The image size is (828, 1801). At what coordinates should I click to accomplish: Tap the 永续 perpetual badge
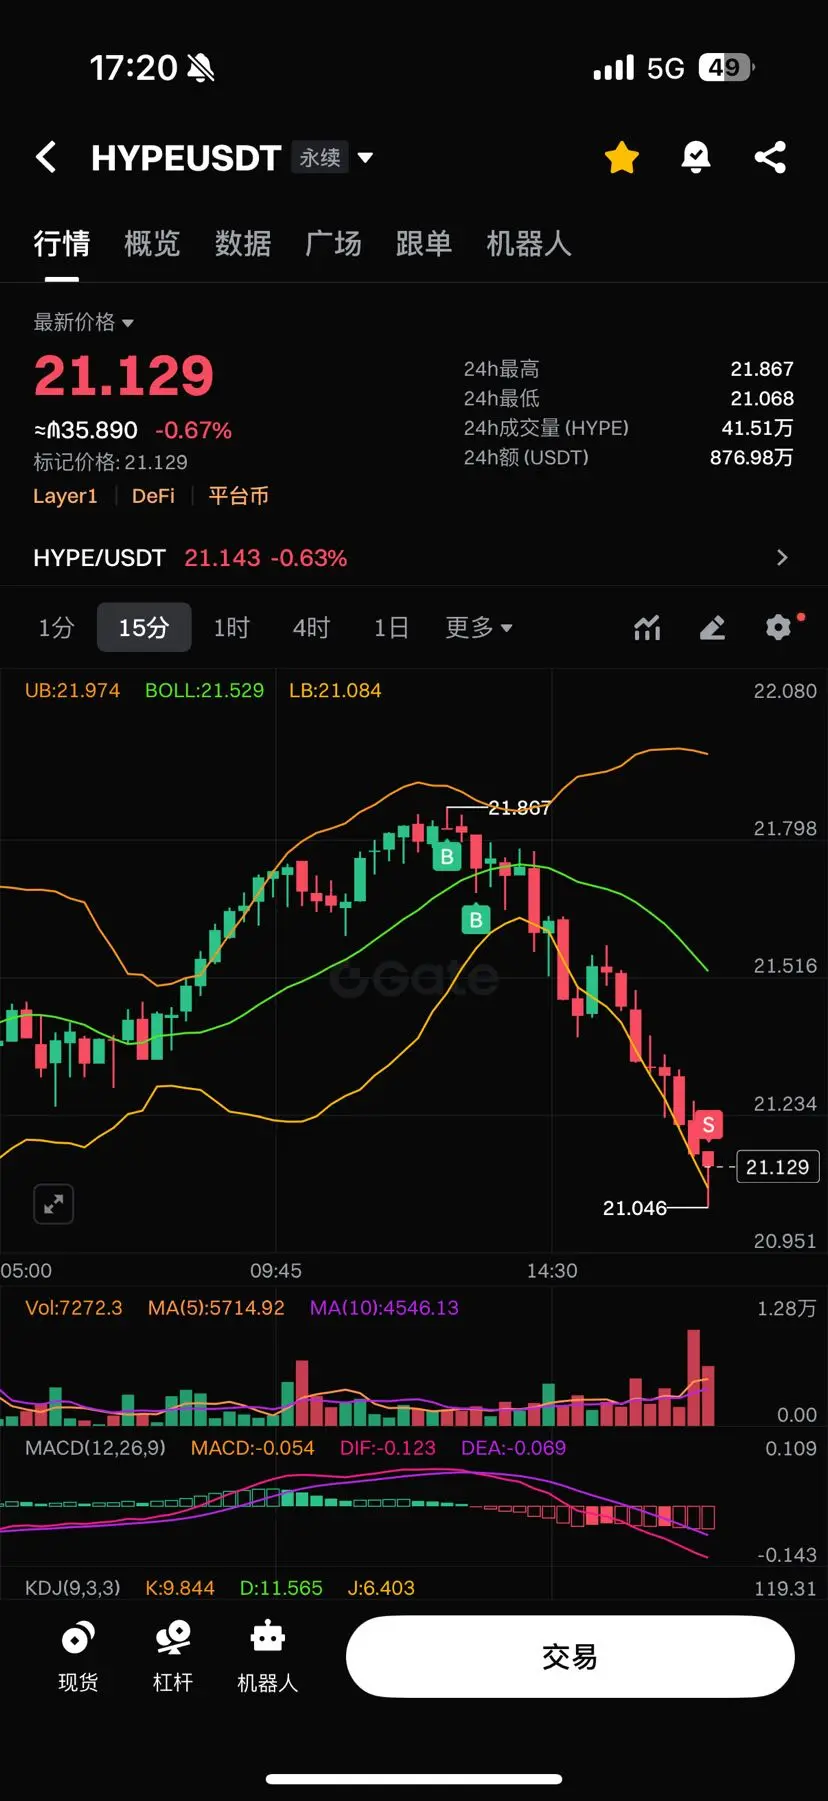click(x=320, y=157)
